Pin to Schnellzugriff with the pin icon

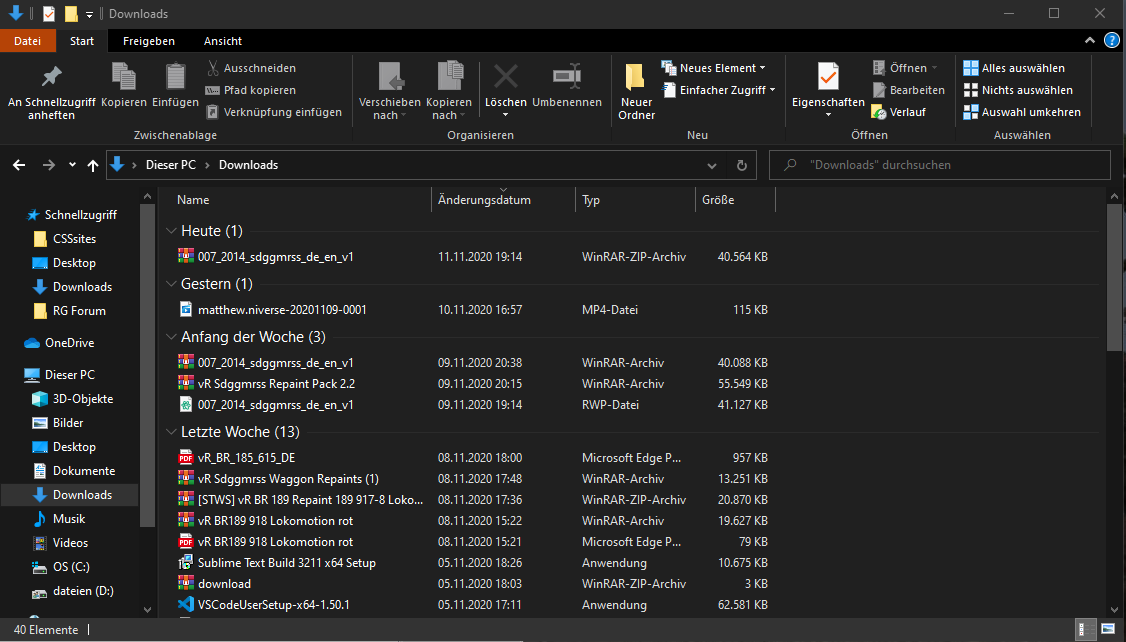point(51,78)
